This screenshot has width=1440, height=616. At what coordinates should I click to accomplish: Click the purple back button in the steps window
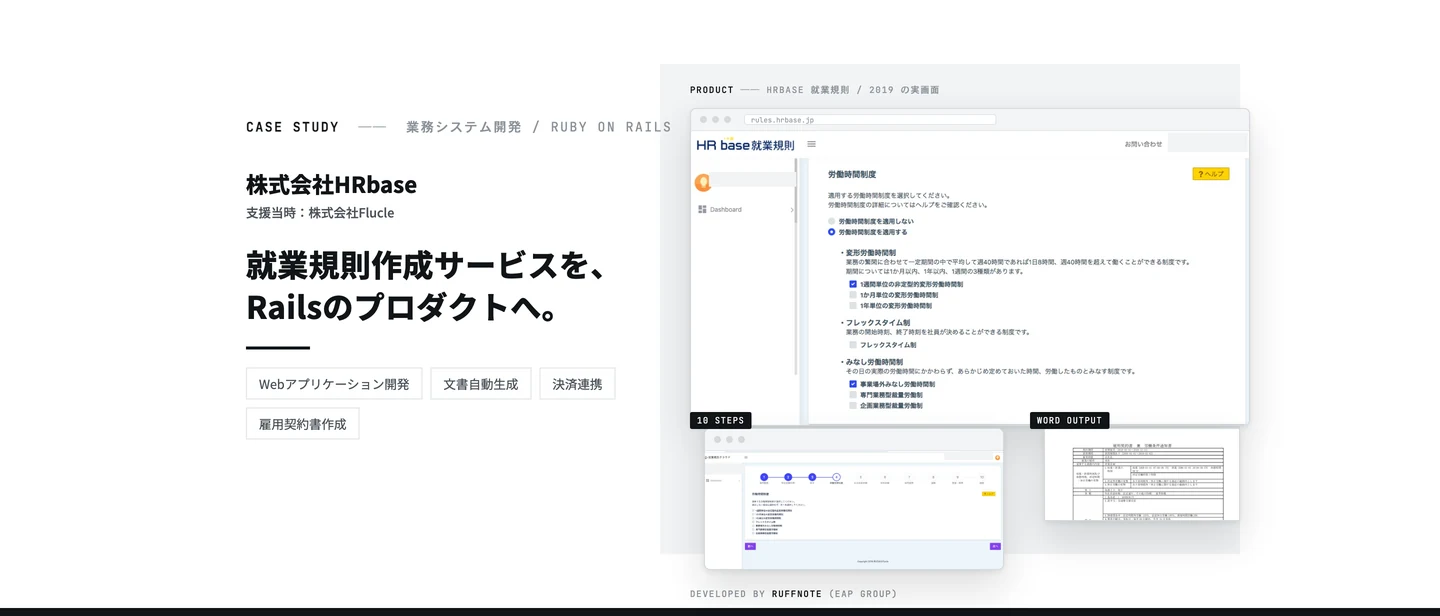750,546
